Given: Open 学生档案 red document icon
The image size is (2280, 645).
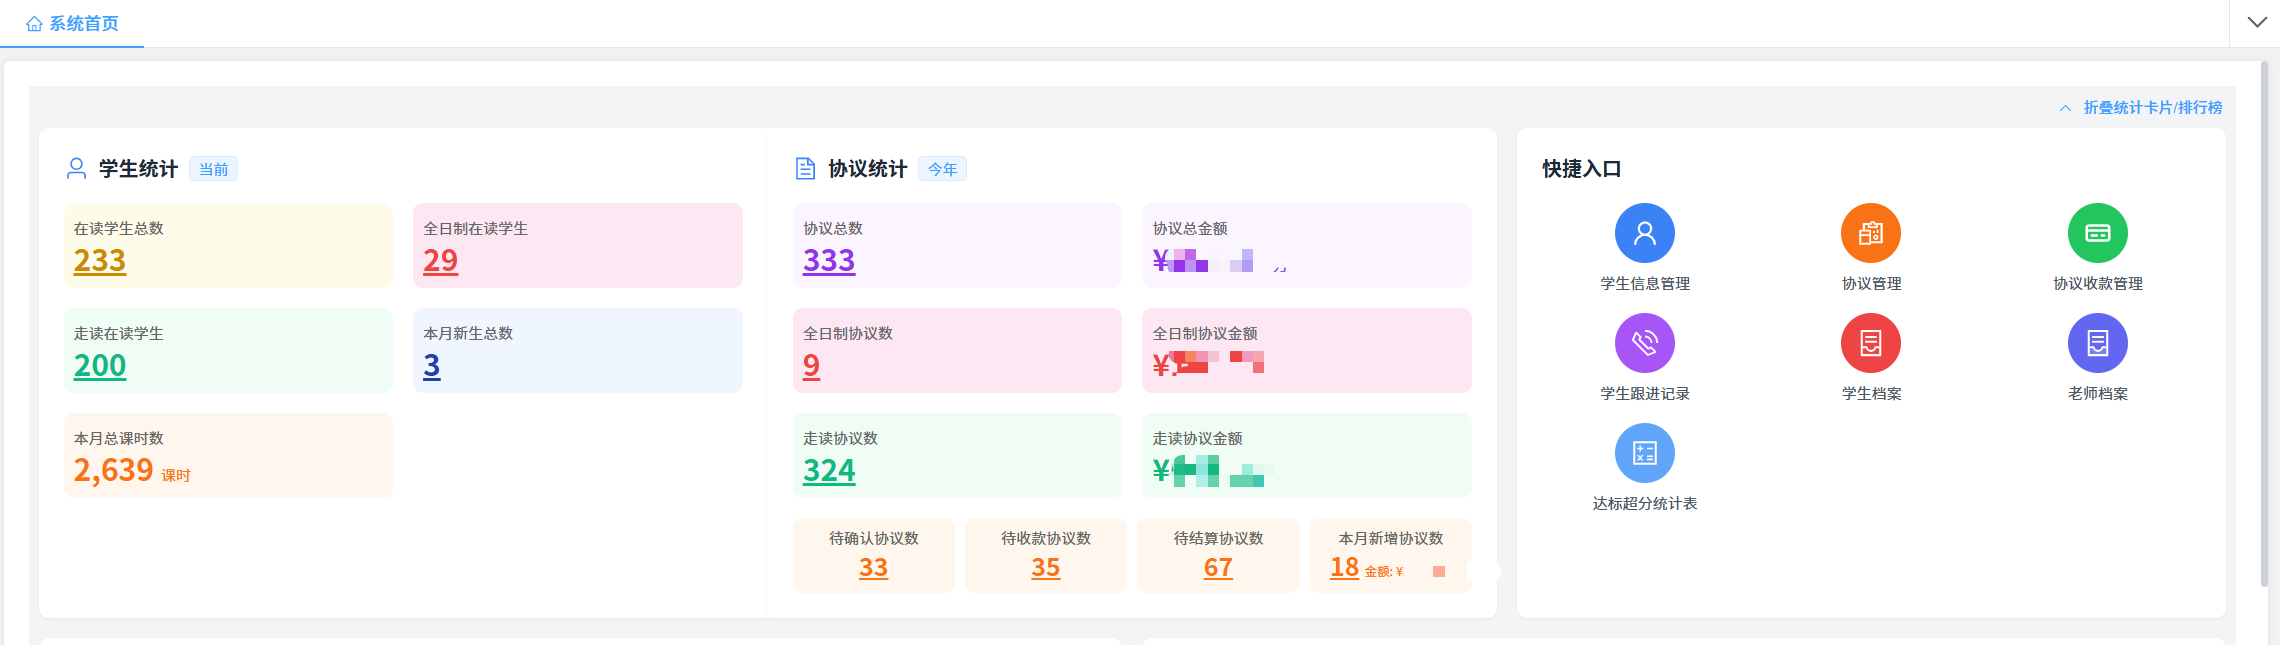Looking at the screenshot, I should 1871,343.
